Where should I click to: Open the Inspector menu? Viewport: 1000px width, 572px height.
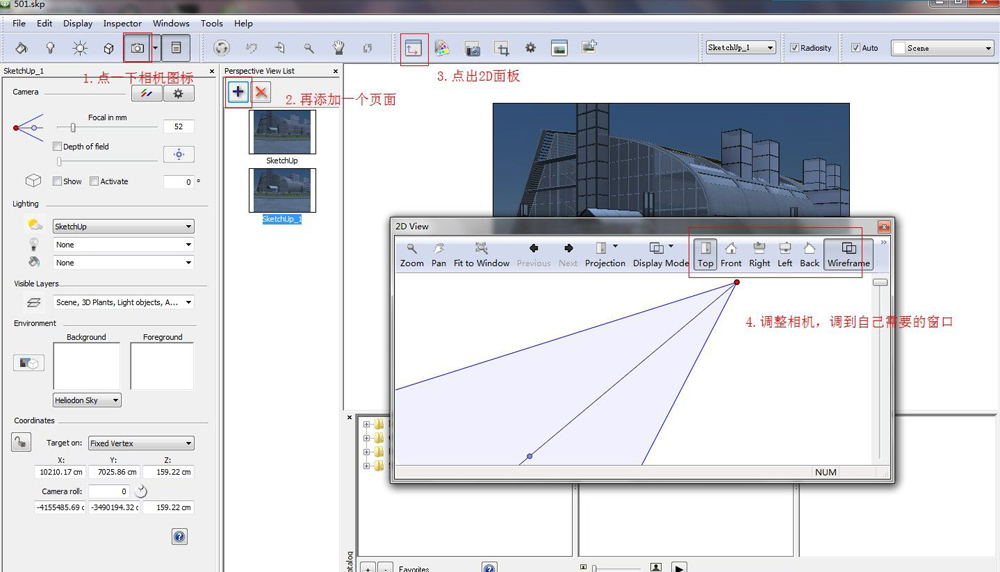[x=122, y=23]
